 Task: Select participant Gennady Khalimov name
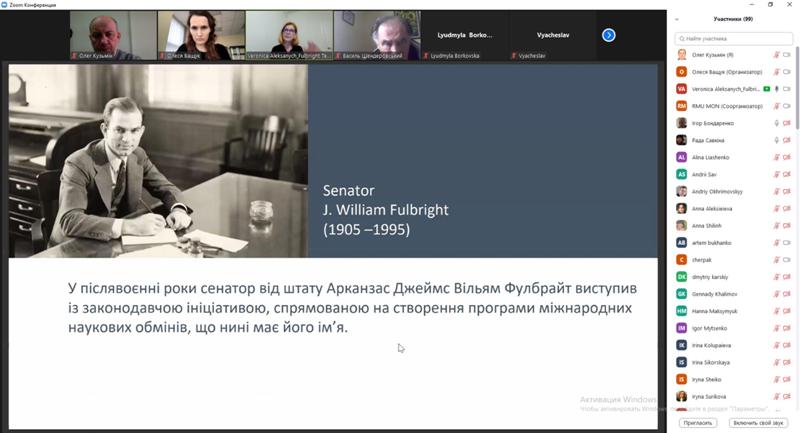(714, 294)
